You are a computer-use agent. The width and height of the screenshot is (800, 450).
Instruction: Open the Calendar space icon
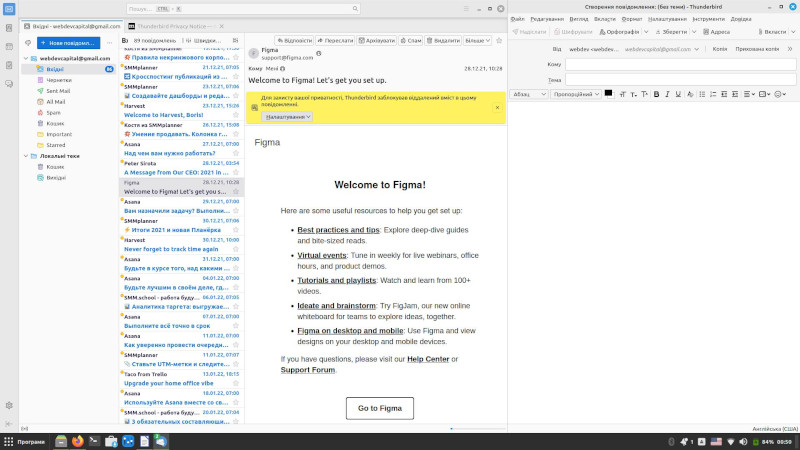click(x=9, y=46)
